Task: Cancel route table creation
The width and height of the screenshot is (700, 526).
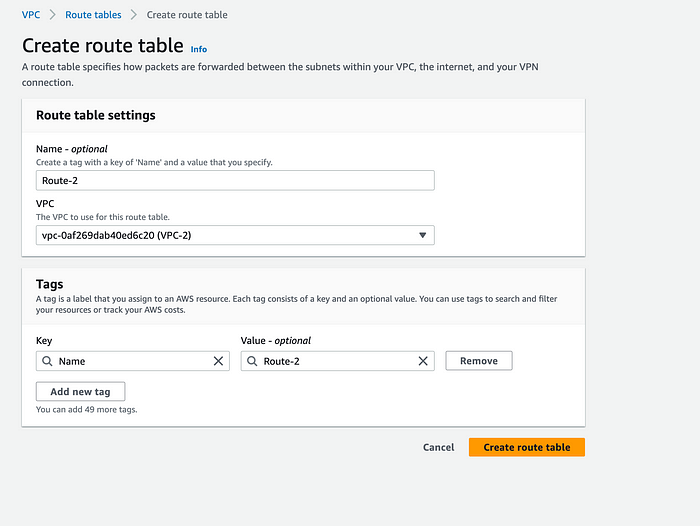Action: pos(438,447)
